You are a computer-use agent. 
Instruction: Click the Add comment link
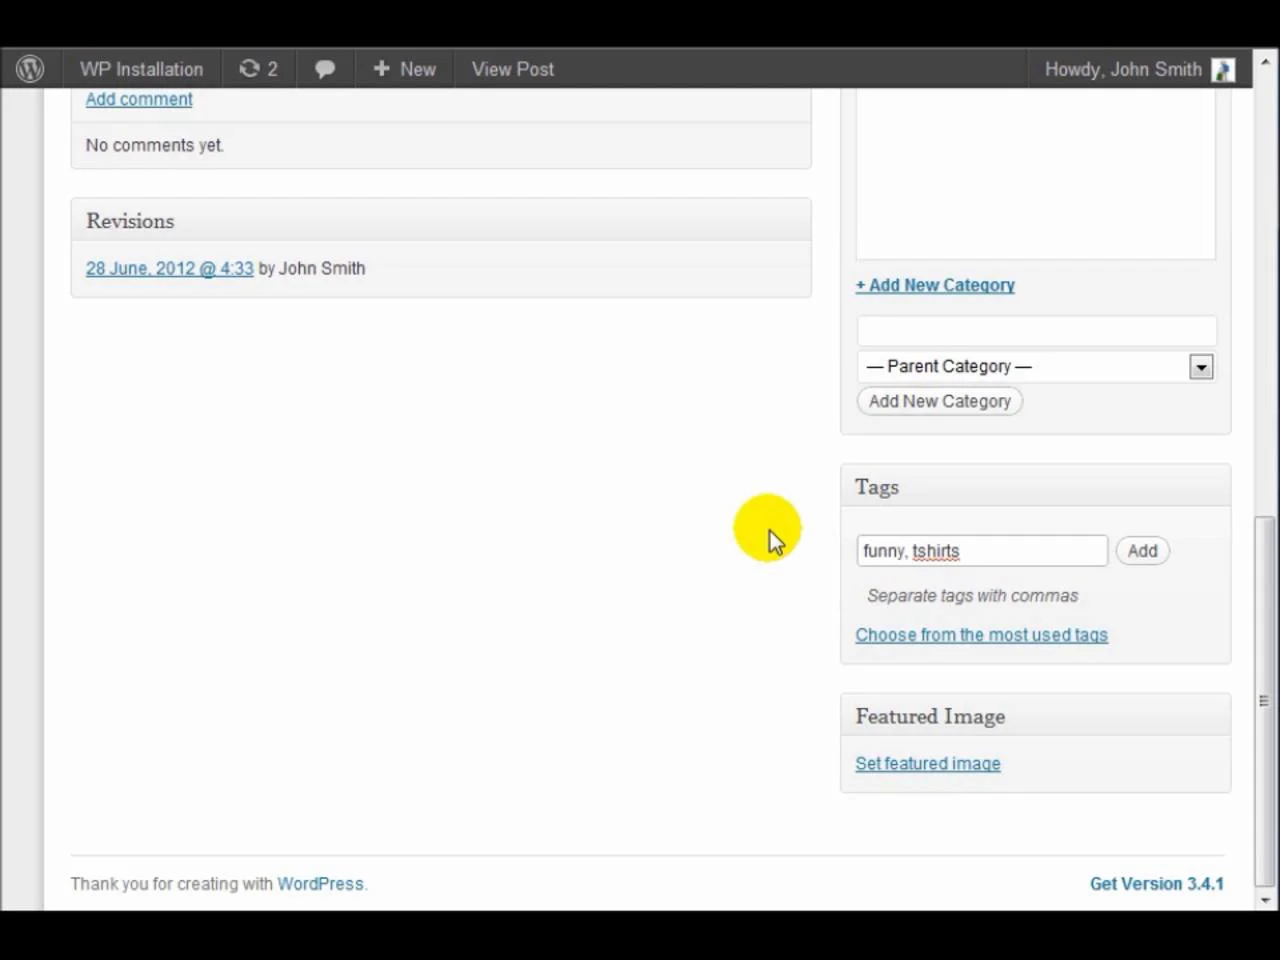point(139,99)
